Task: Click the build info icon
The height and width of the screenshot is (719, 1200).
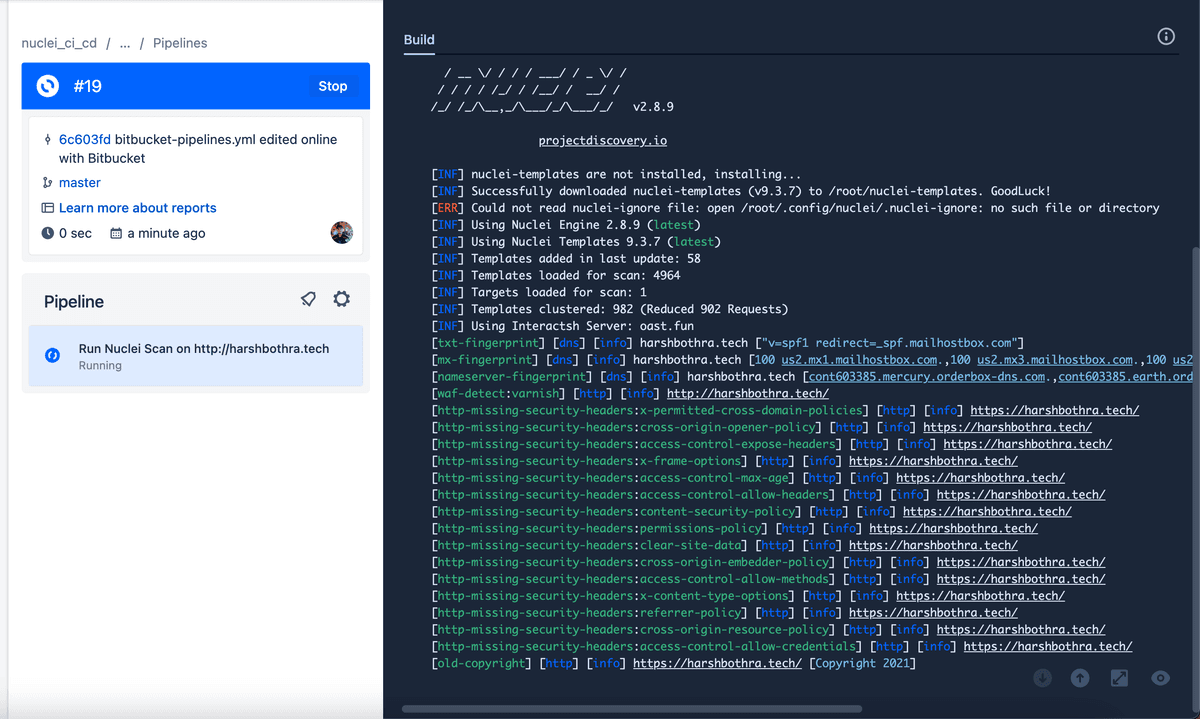Action: click(1166, 36)
